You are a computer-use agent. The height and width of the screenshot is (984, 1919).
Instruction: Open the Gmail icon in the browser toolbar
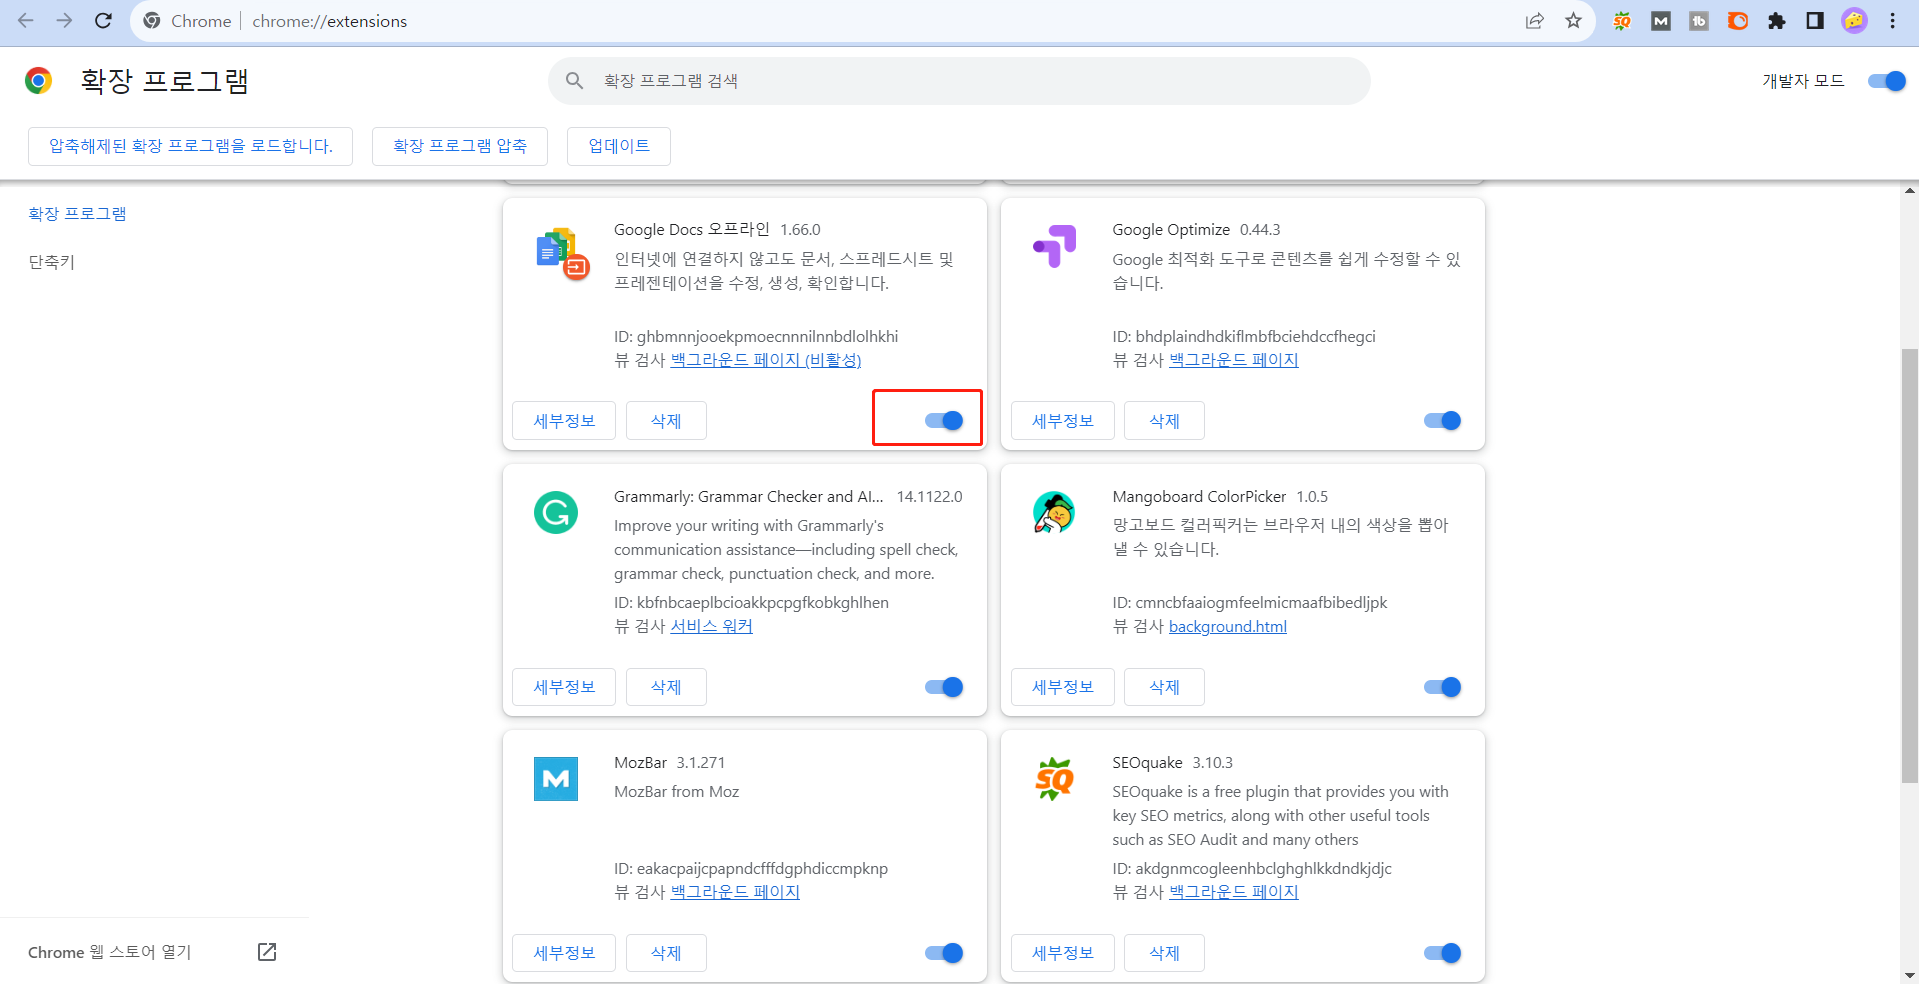pyautogui.click(x=1660, y=21)
